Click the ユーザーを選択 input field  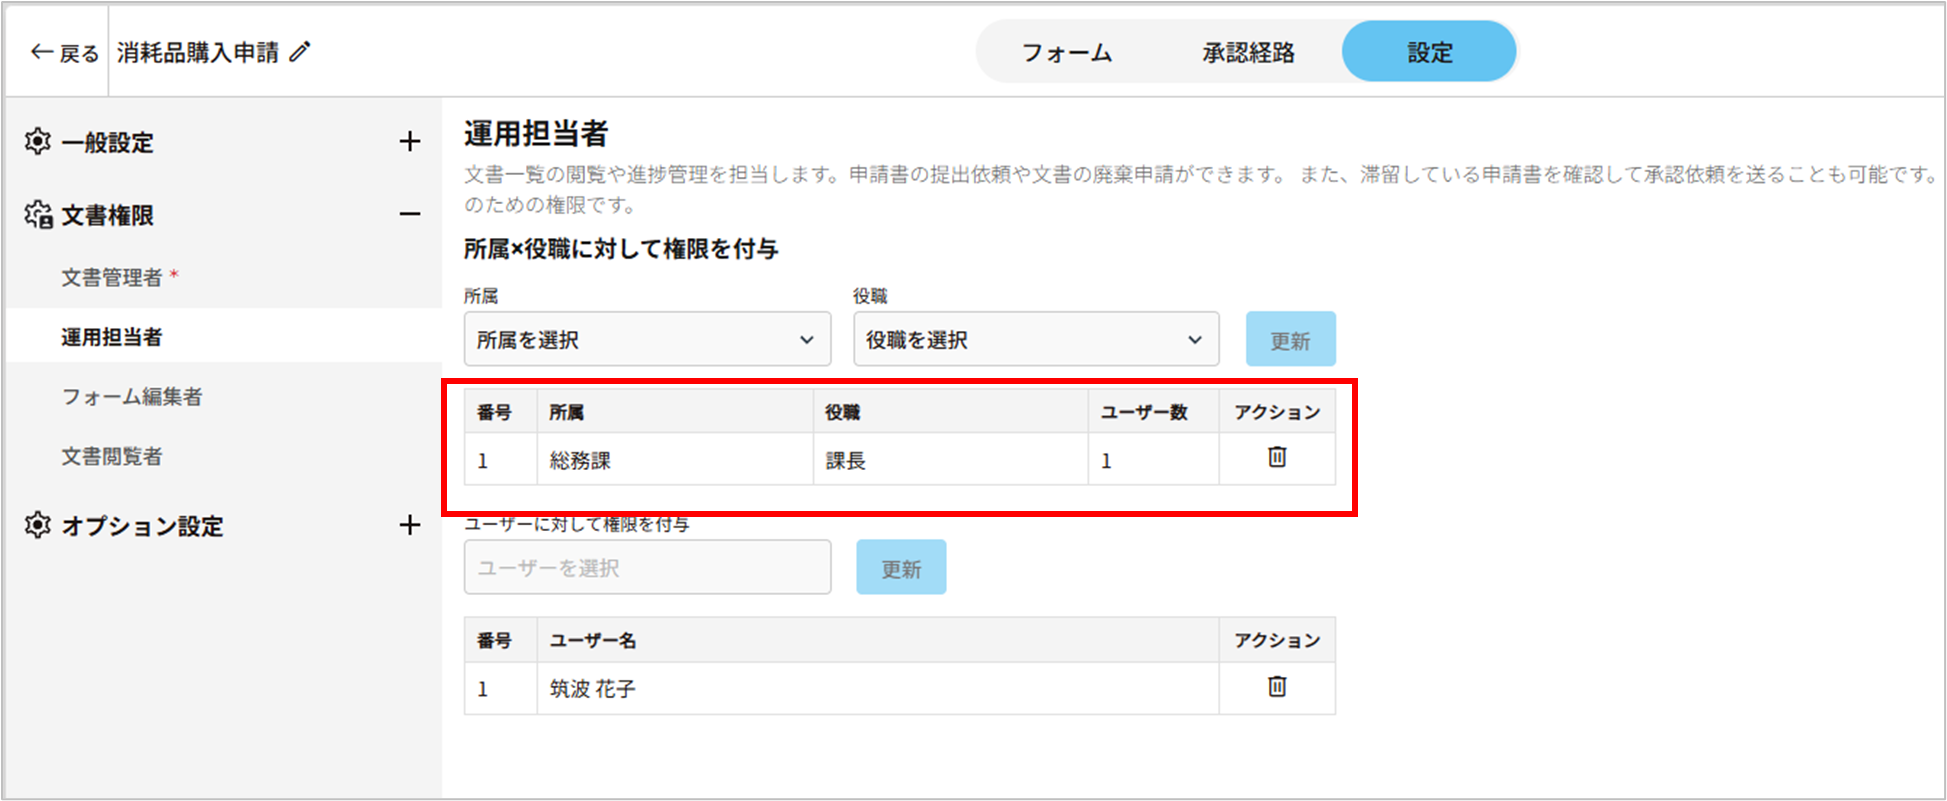(647, 568)
